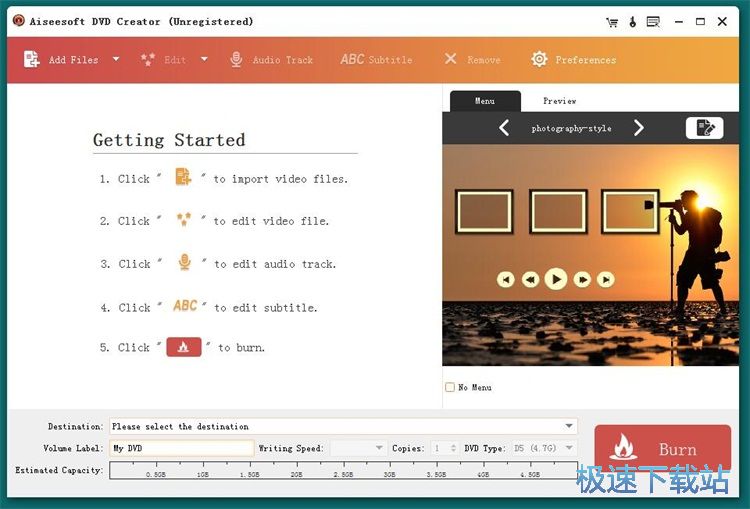Click the shopping cart purchase icon
The height and width of the screenshot is (509, 750).
612,22
